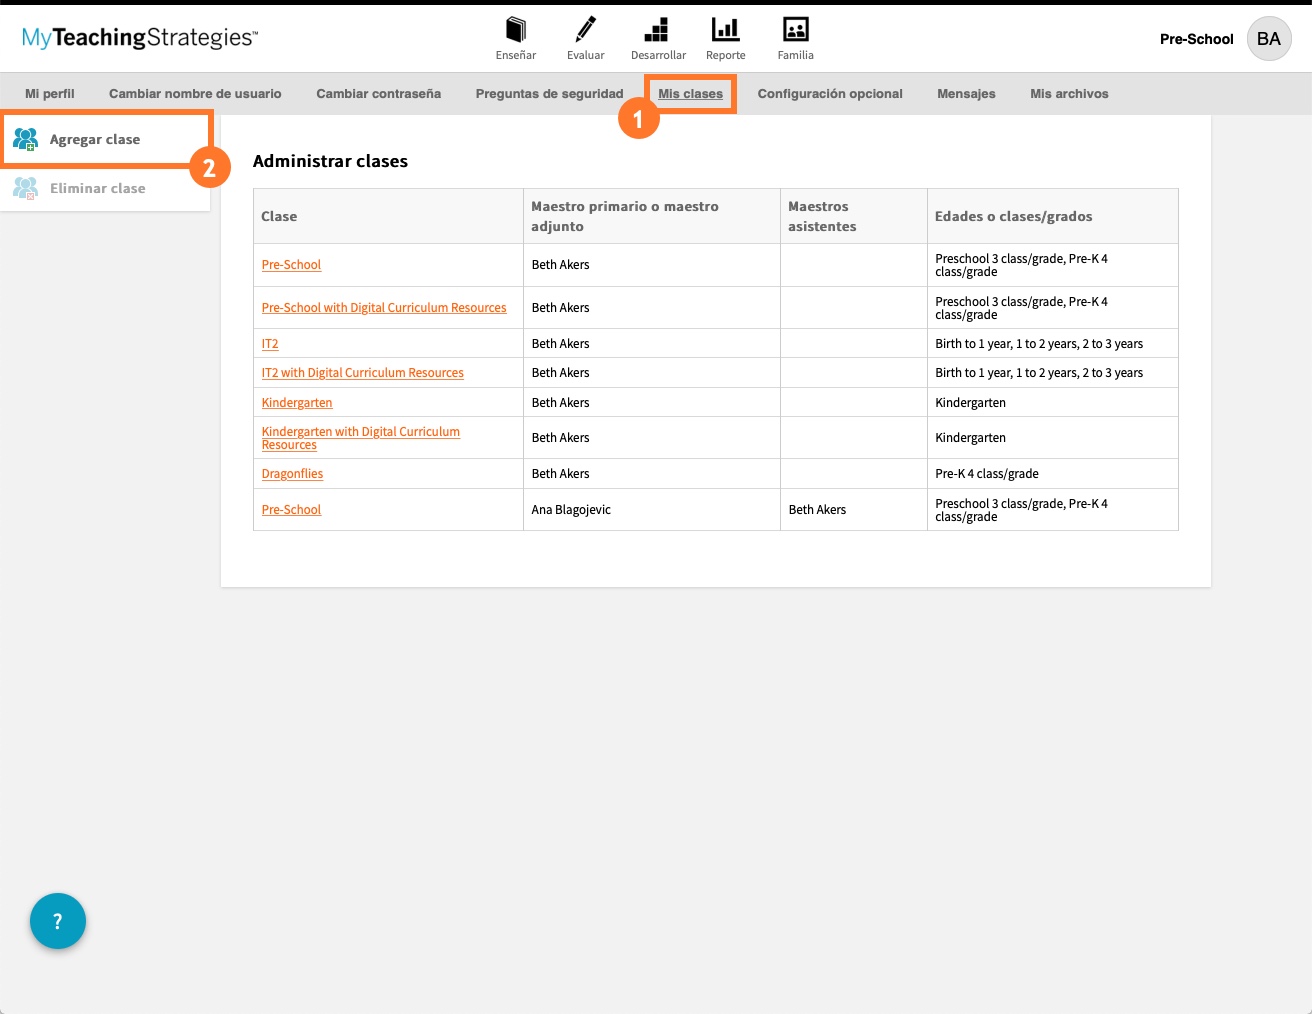Switch to the Mis clases tab
This screenshot has height=1014, width=1312.
point(690,93)
